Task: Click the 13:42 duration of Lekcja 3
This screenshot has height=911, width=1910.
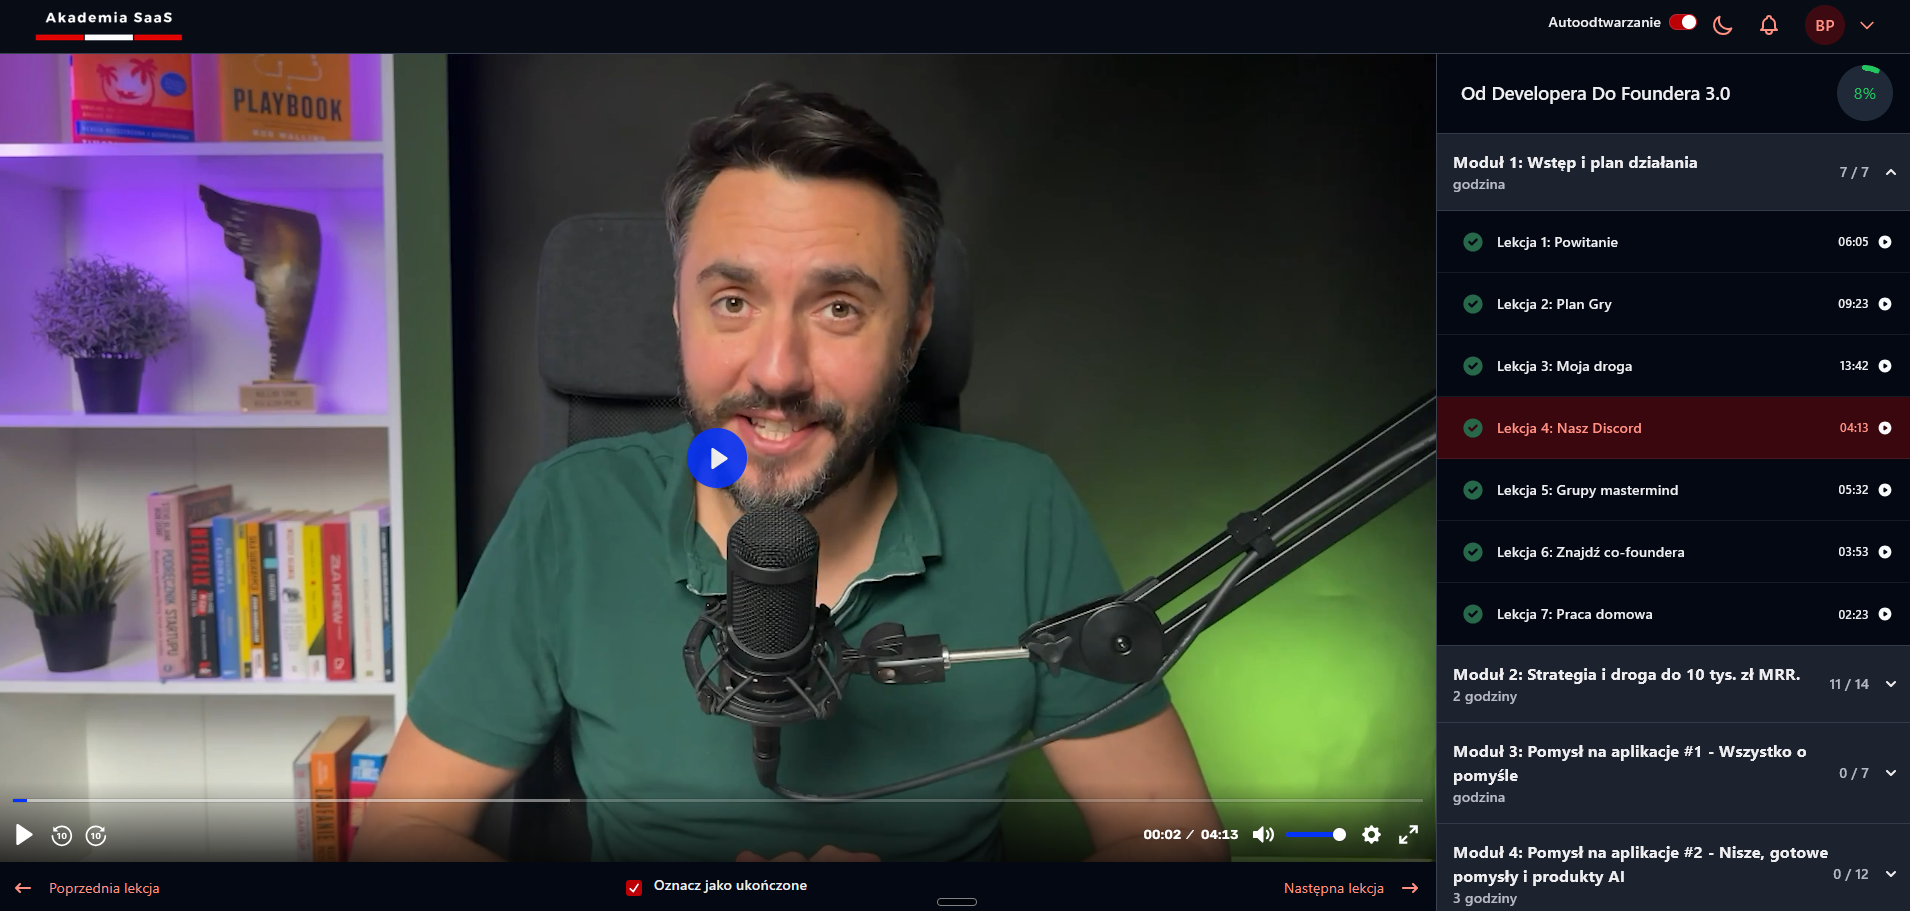Action: tap(1854, 366)
